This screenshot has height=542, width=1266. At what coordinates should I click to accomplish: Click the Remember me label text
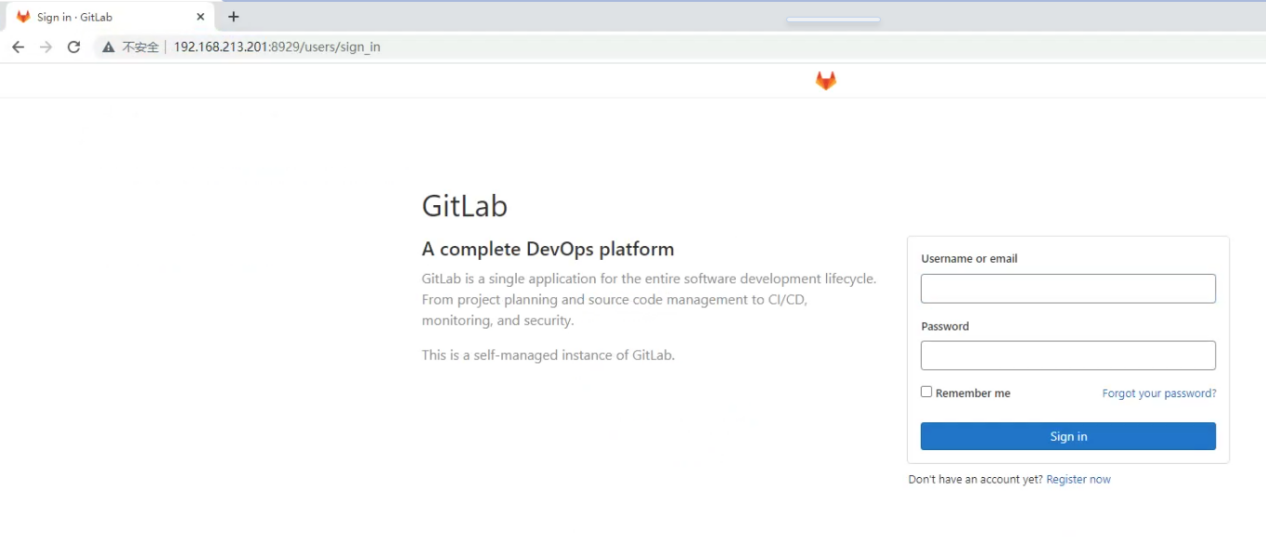click(x=972, y=393)
